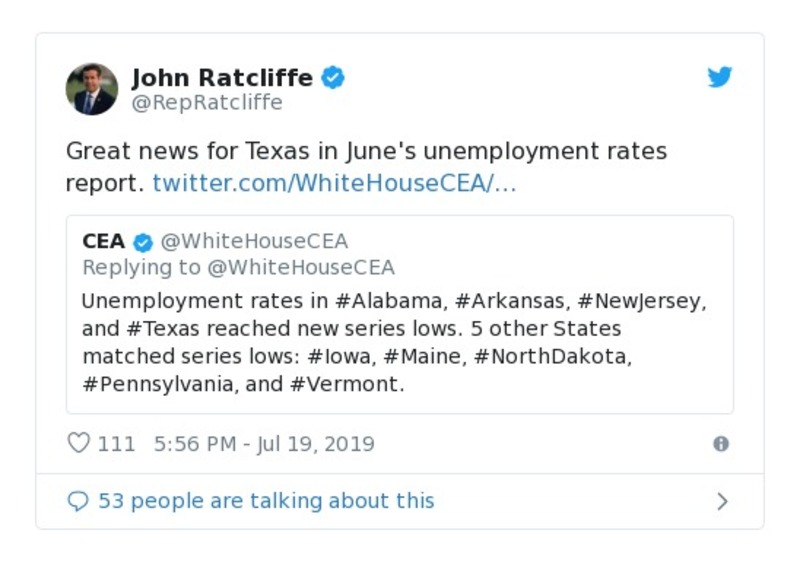Open the twitter.com/WhiteHouseCEA link
This screenshot has width=800, height=562.
[334, 184]
